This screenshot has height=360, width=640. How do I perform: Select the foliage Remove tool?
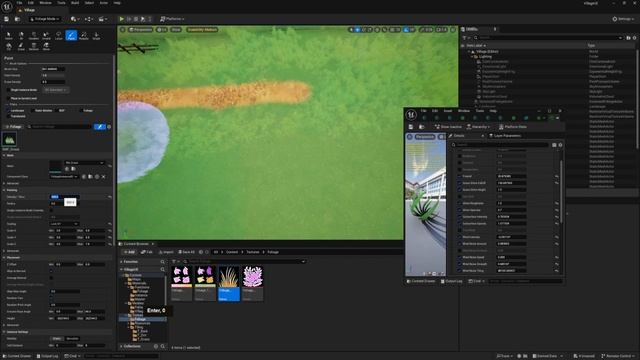click(34, 46)
